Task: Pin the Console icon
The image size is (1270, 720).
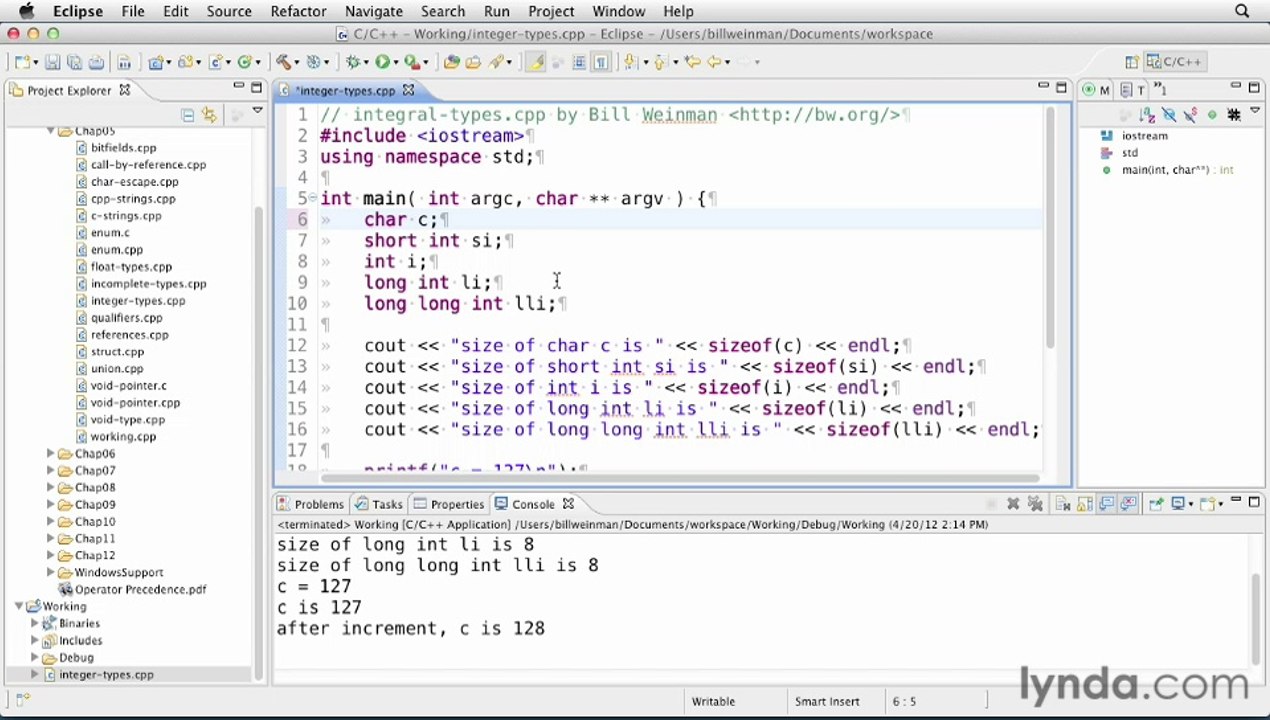Action: [x=1156, y=504]
